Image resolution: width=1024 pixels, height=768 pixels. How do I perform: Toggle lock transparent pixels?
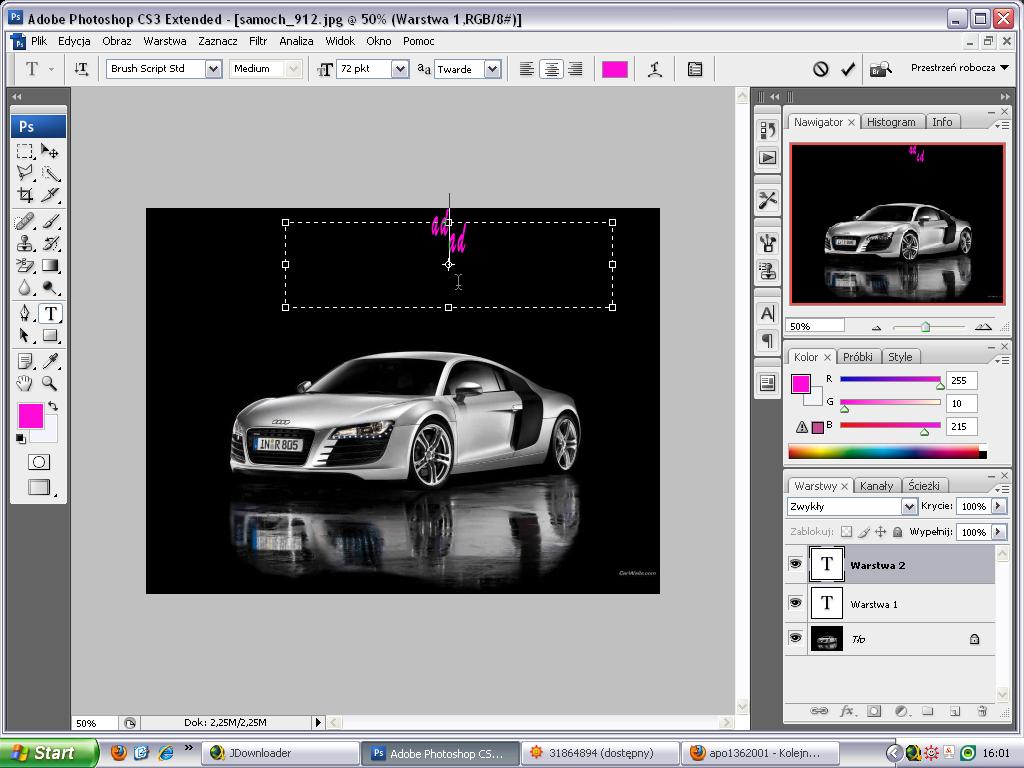pos(846,532)
